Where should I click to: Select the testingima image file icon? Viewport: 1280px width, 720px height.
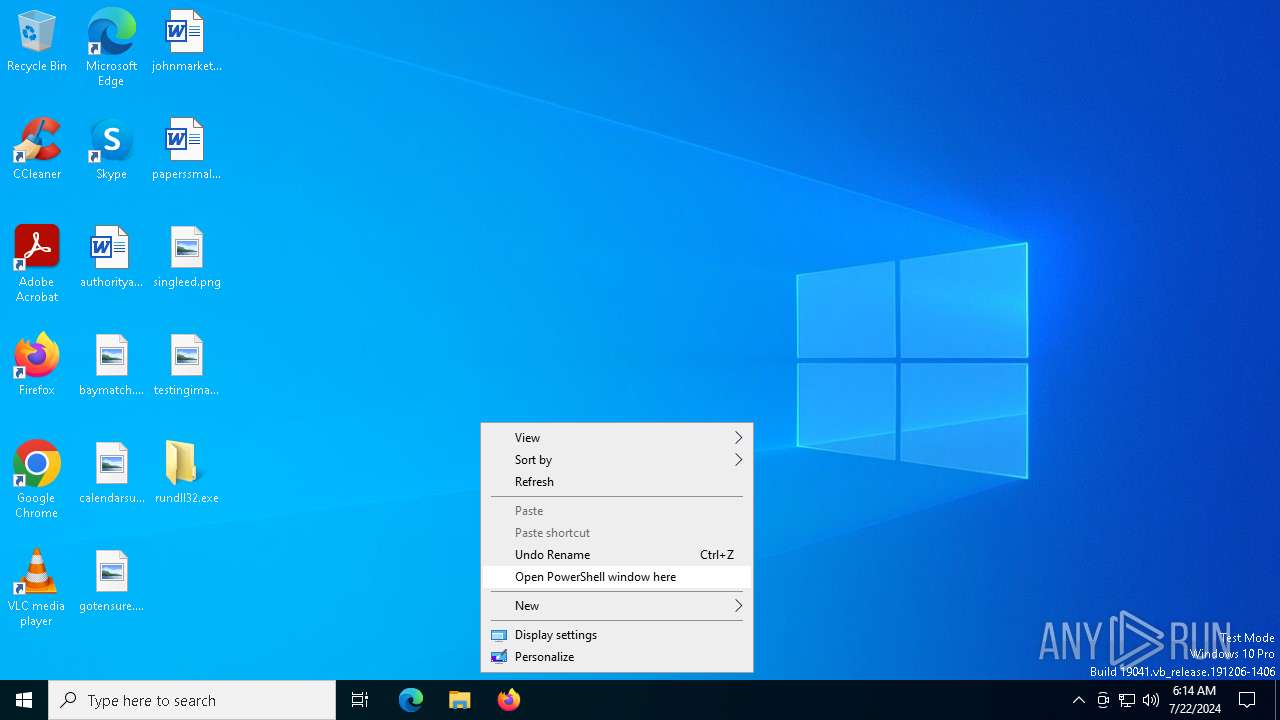point(186,366)
